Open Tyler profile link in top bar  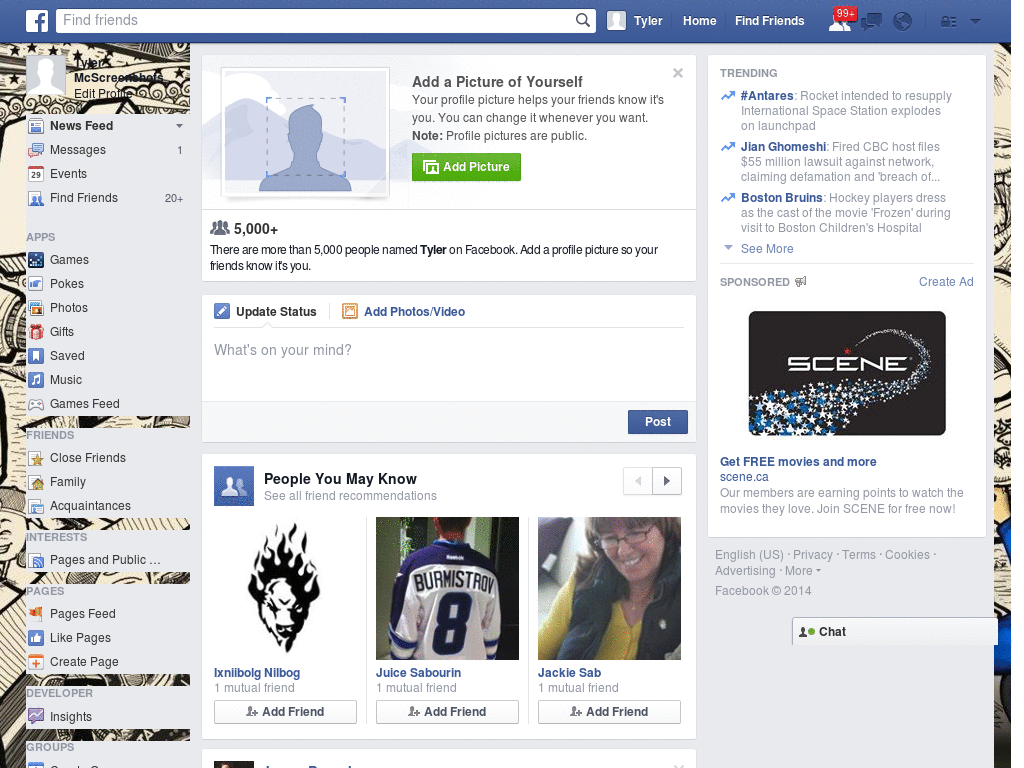(648, 21)
